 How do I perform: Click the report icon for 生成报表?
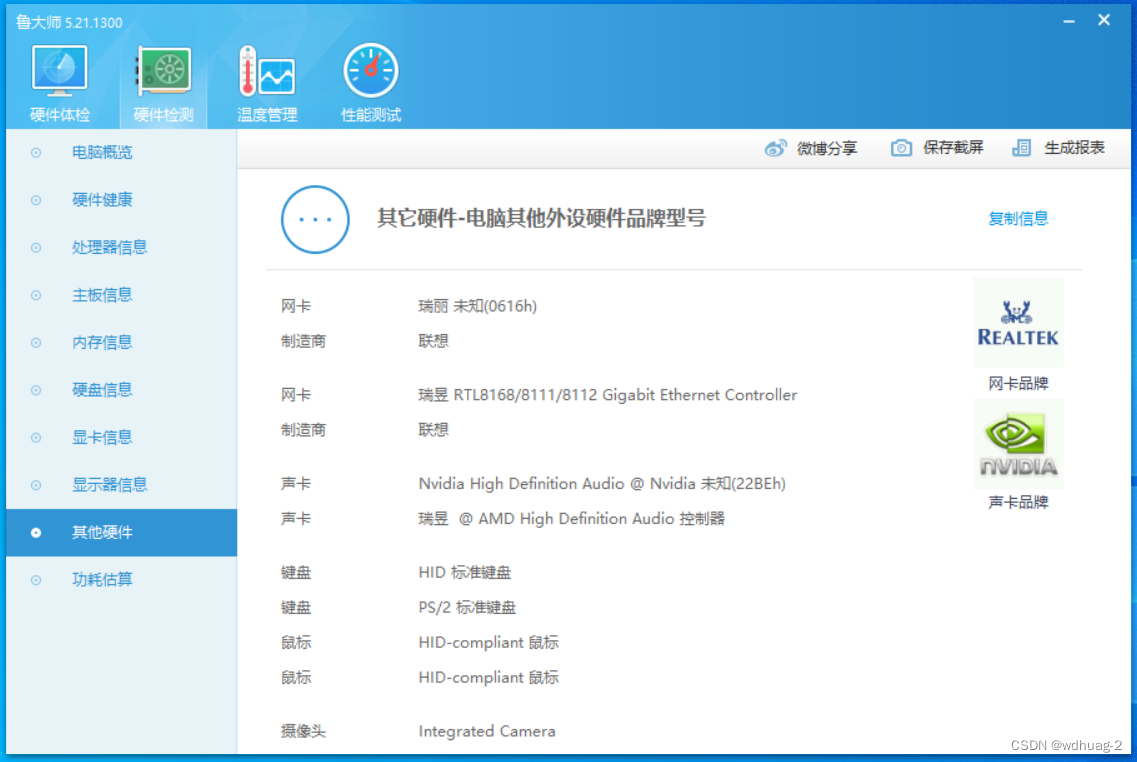point(1022,148)
